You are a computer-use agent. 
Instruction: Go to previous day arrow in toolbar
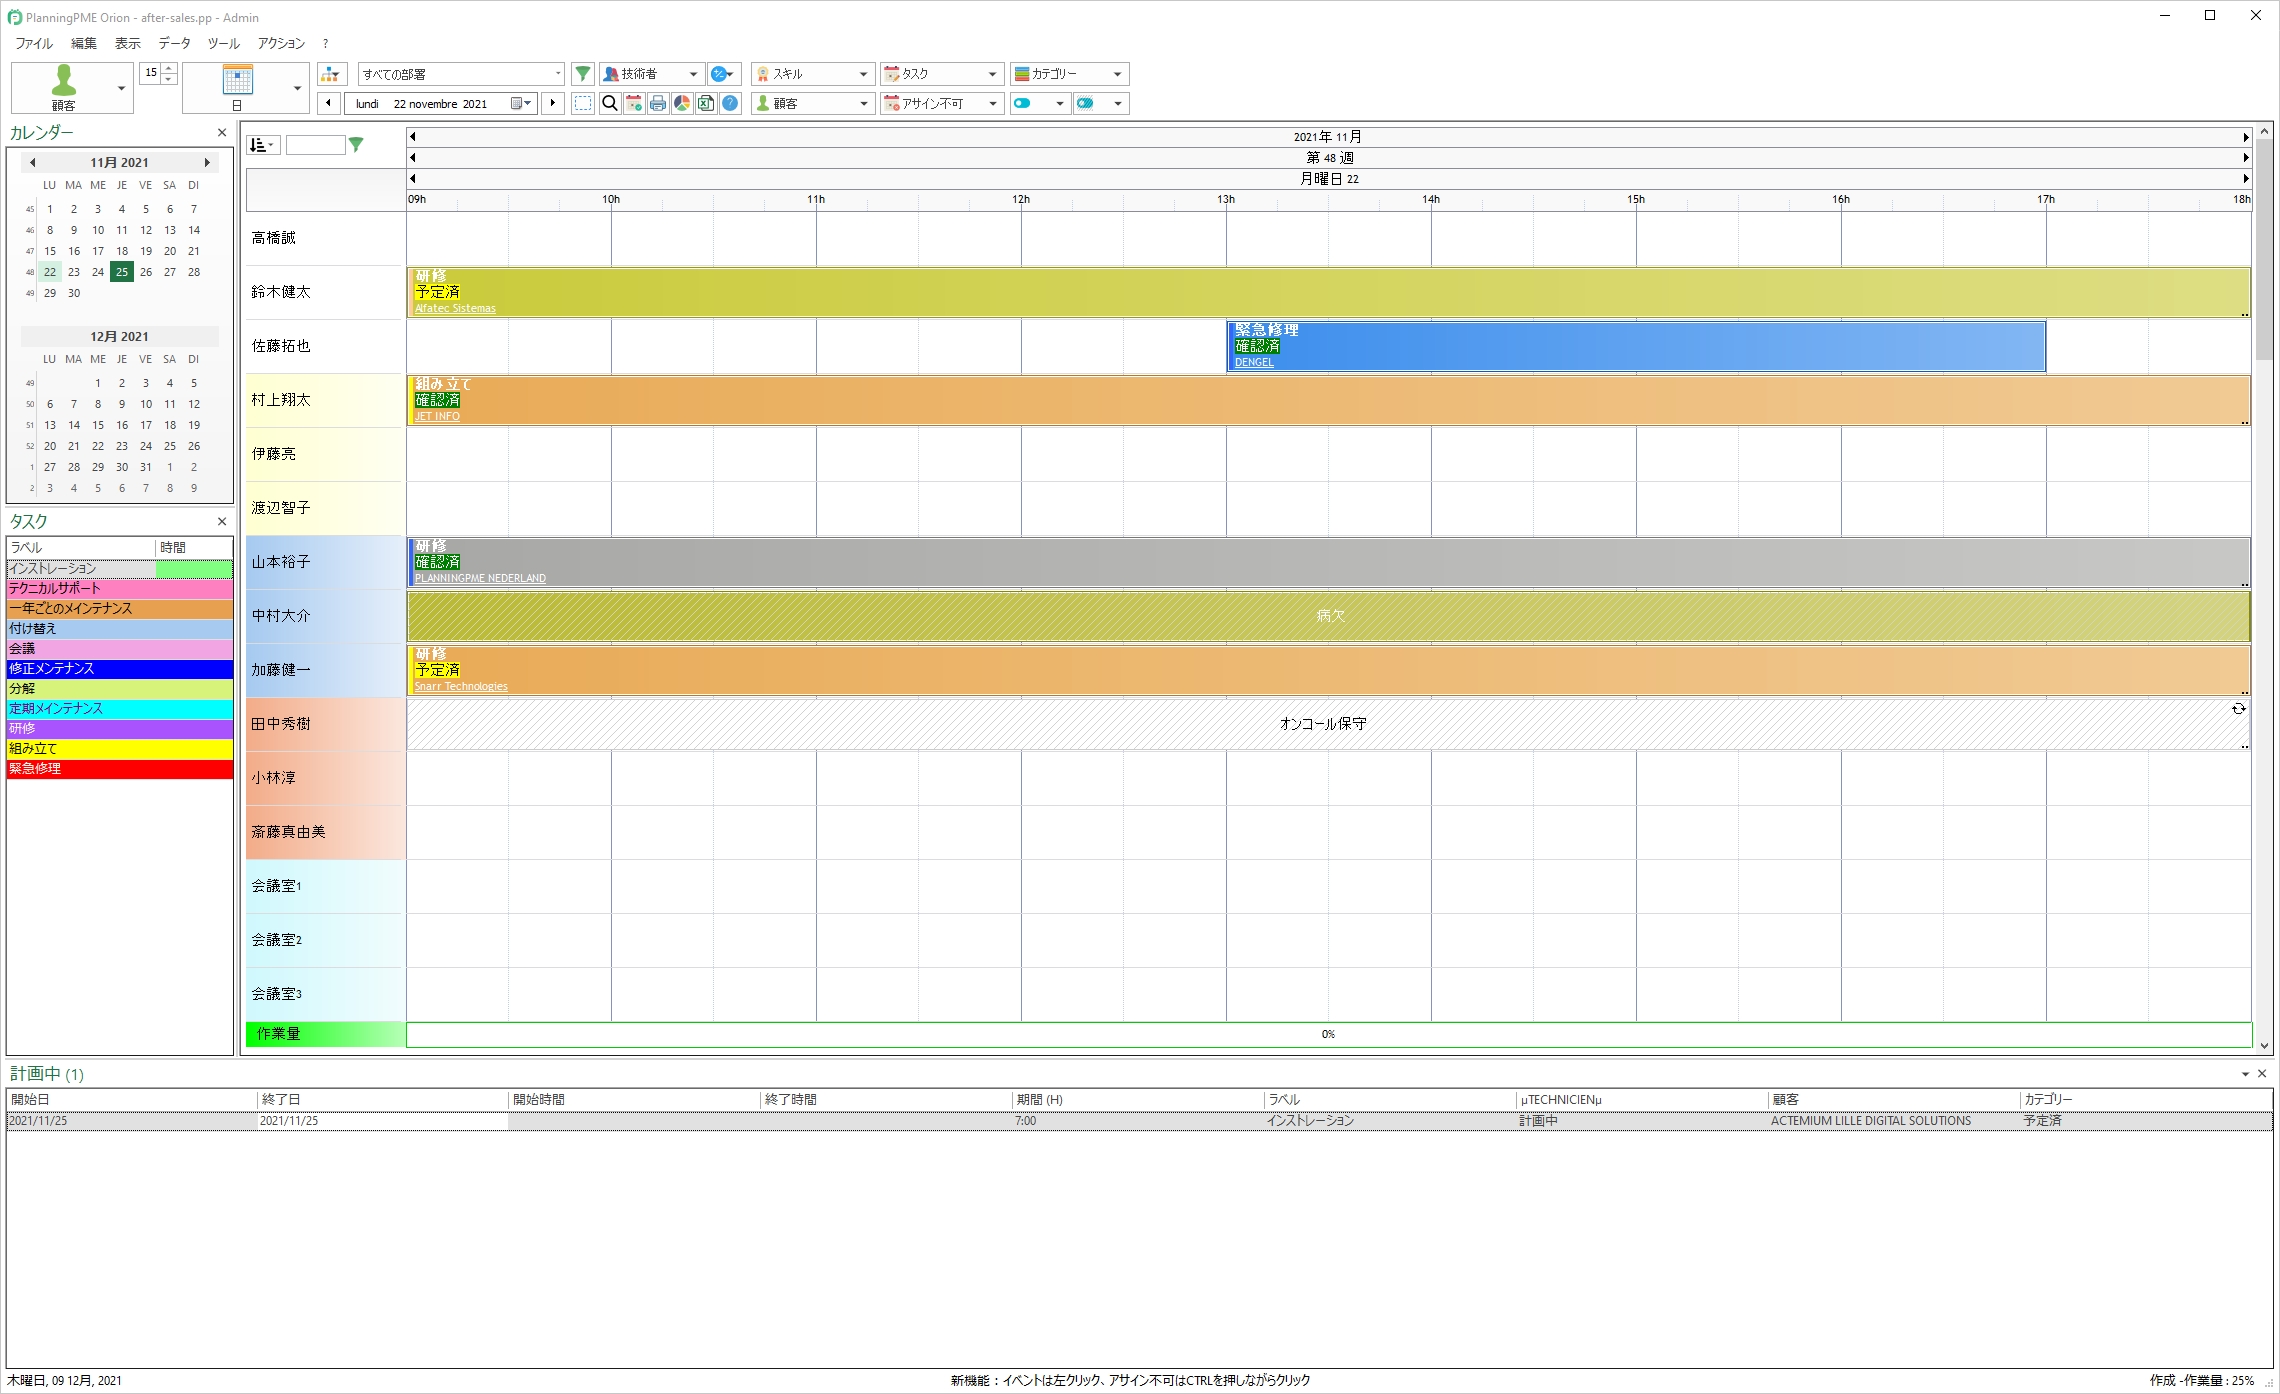pyautogui.click(x=329, y=103)
